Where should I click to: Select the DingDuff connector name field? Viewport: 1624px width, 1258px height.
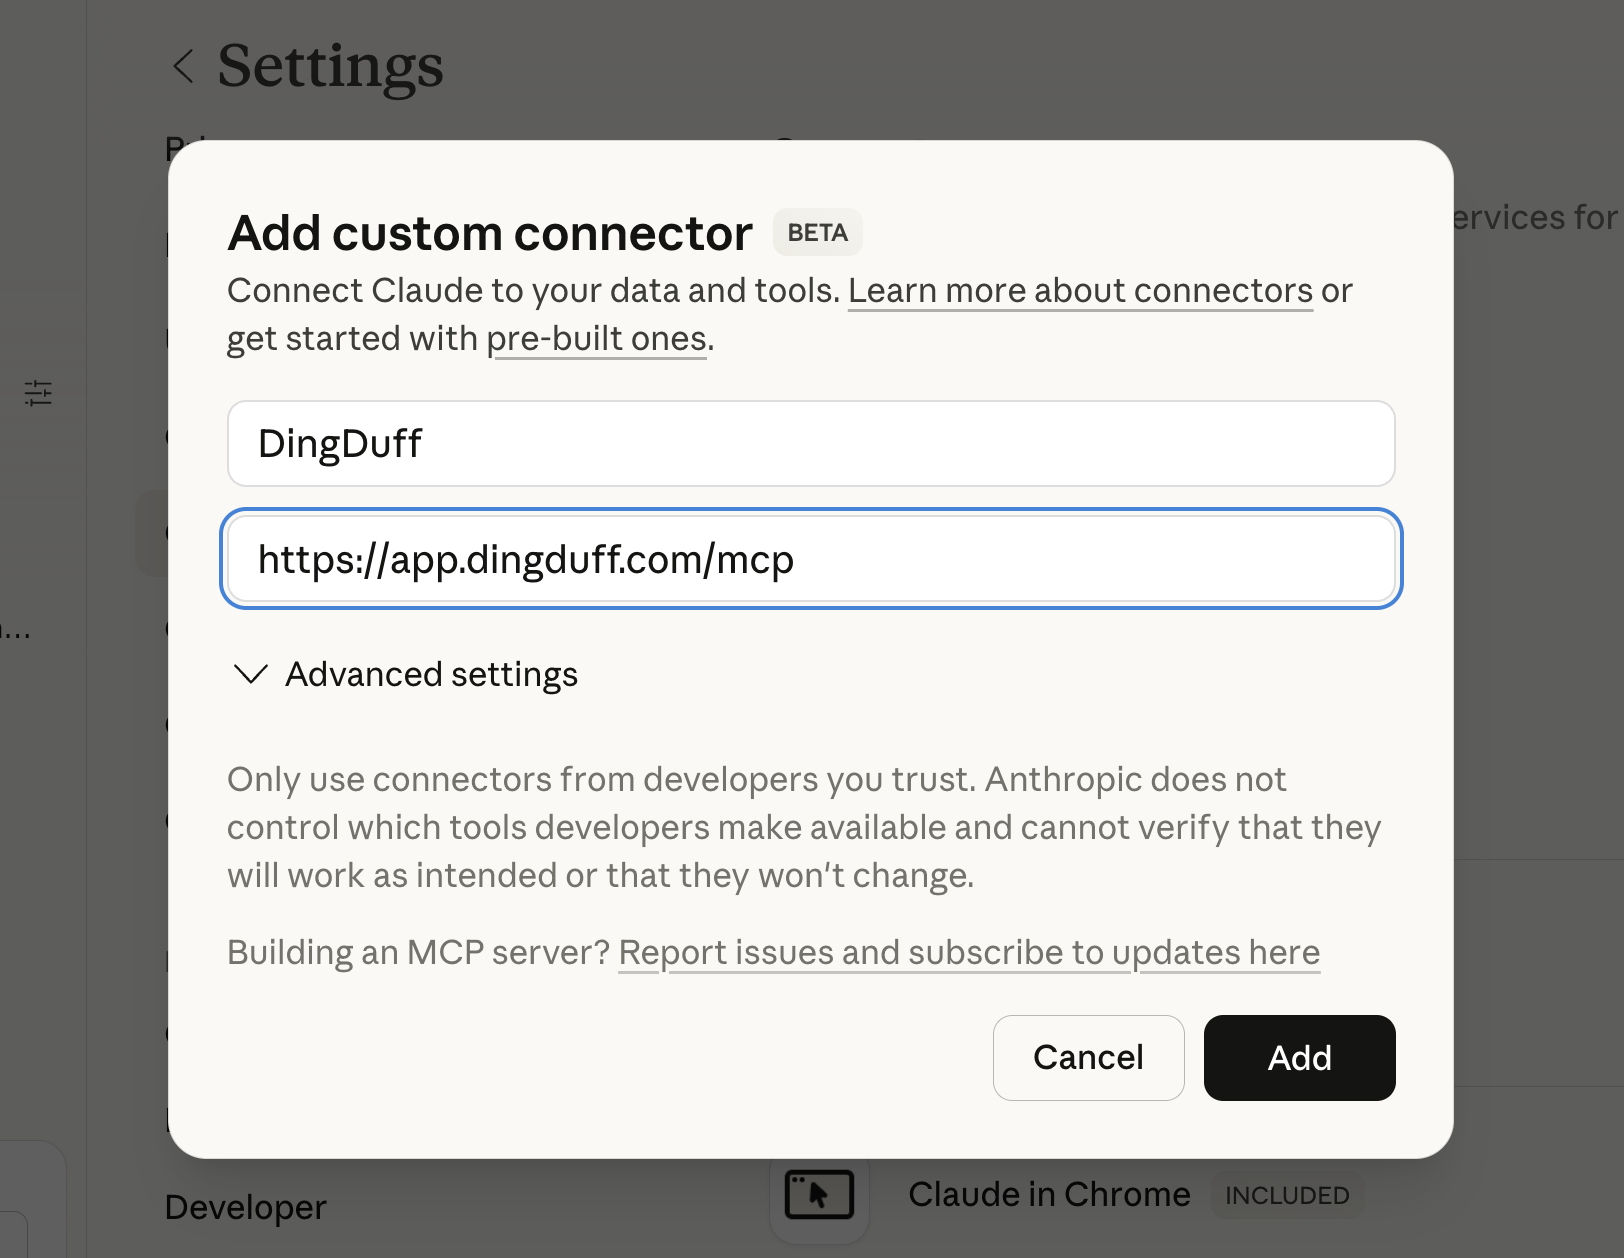tap(810, 443)
